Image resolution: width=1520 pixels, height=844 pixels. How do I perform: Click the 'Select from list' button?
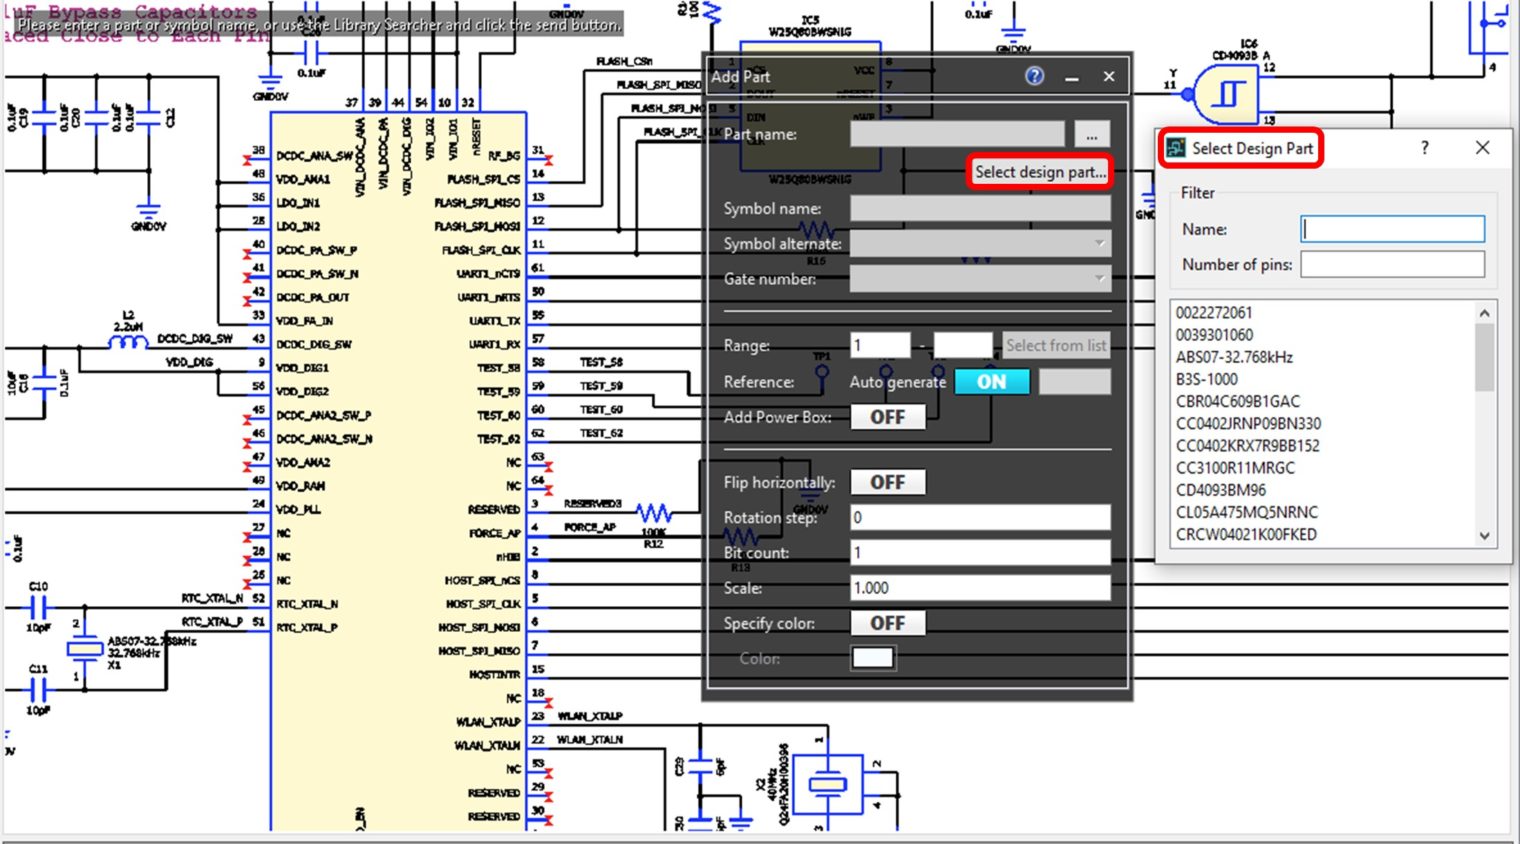[1056, 344]
